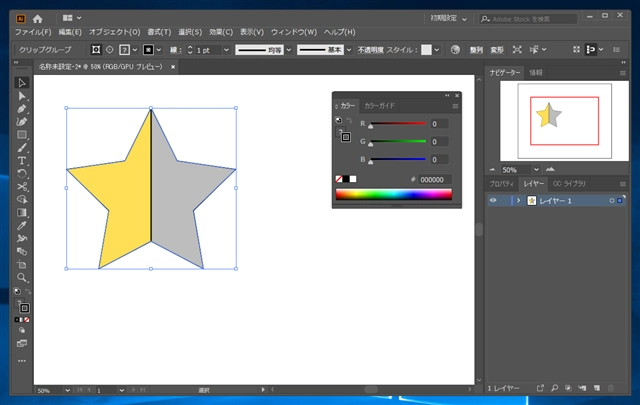Image resolution: width=640 pixels, height=405 pixels.
Task: Select the Blend tool
Action: point(22,251)
